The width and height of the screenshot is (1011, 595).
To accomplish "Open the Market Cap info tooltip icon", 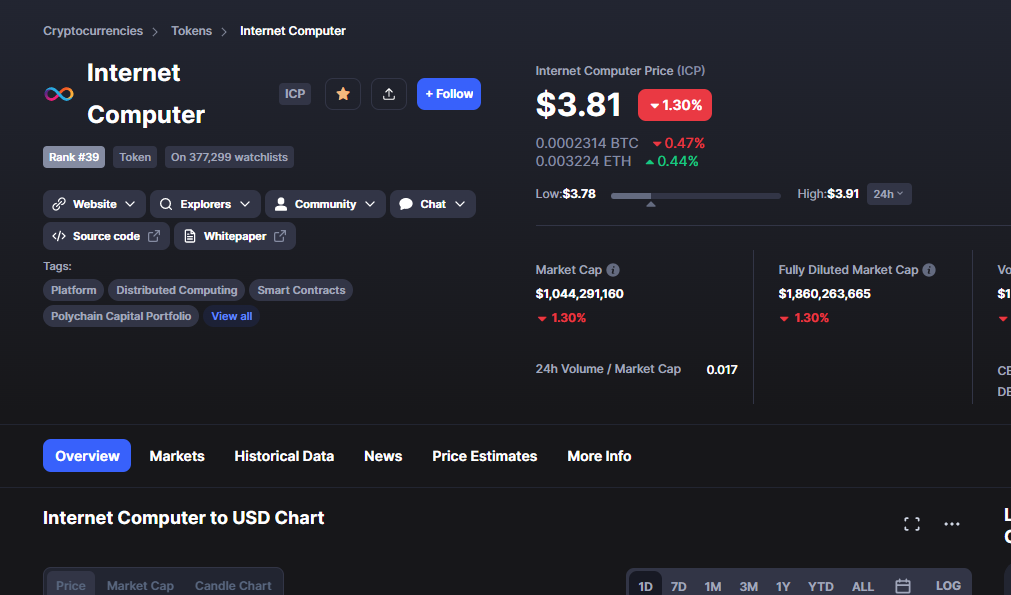I will (613, 270).
